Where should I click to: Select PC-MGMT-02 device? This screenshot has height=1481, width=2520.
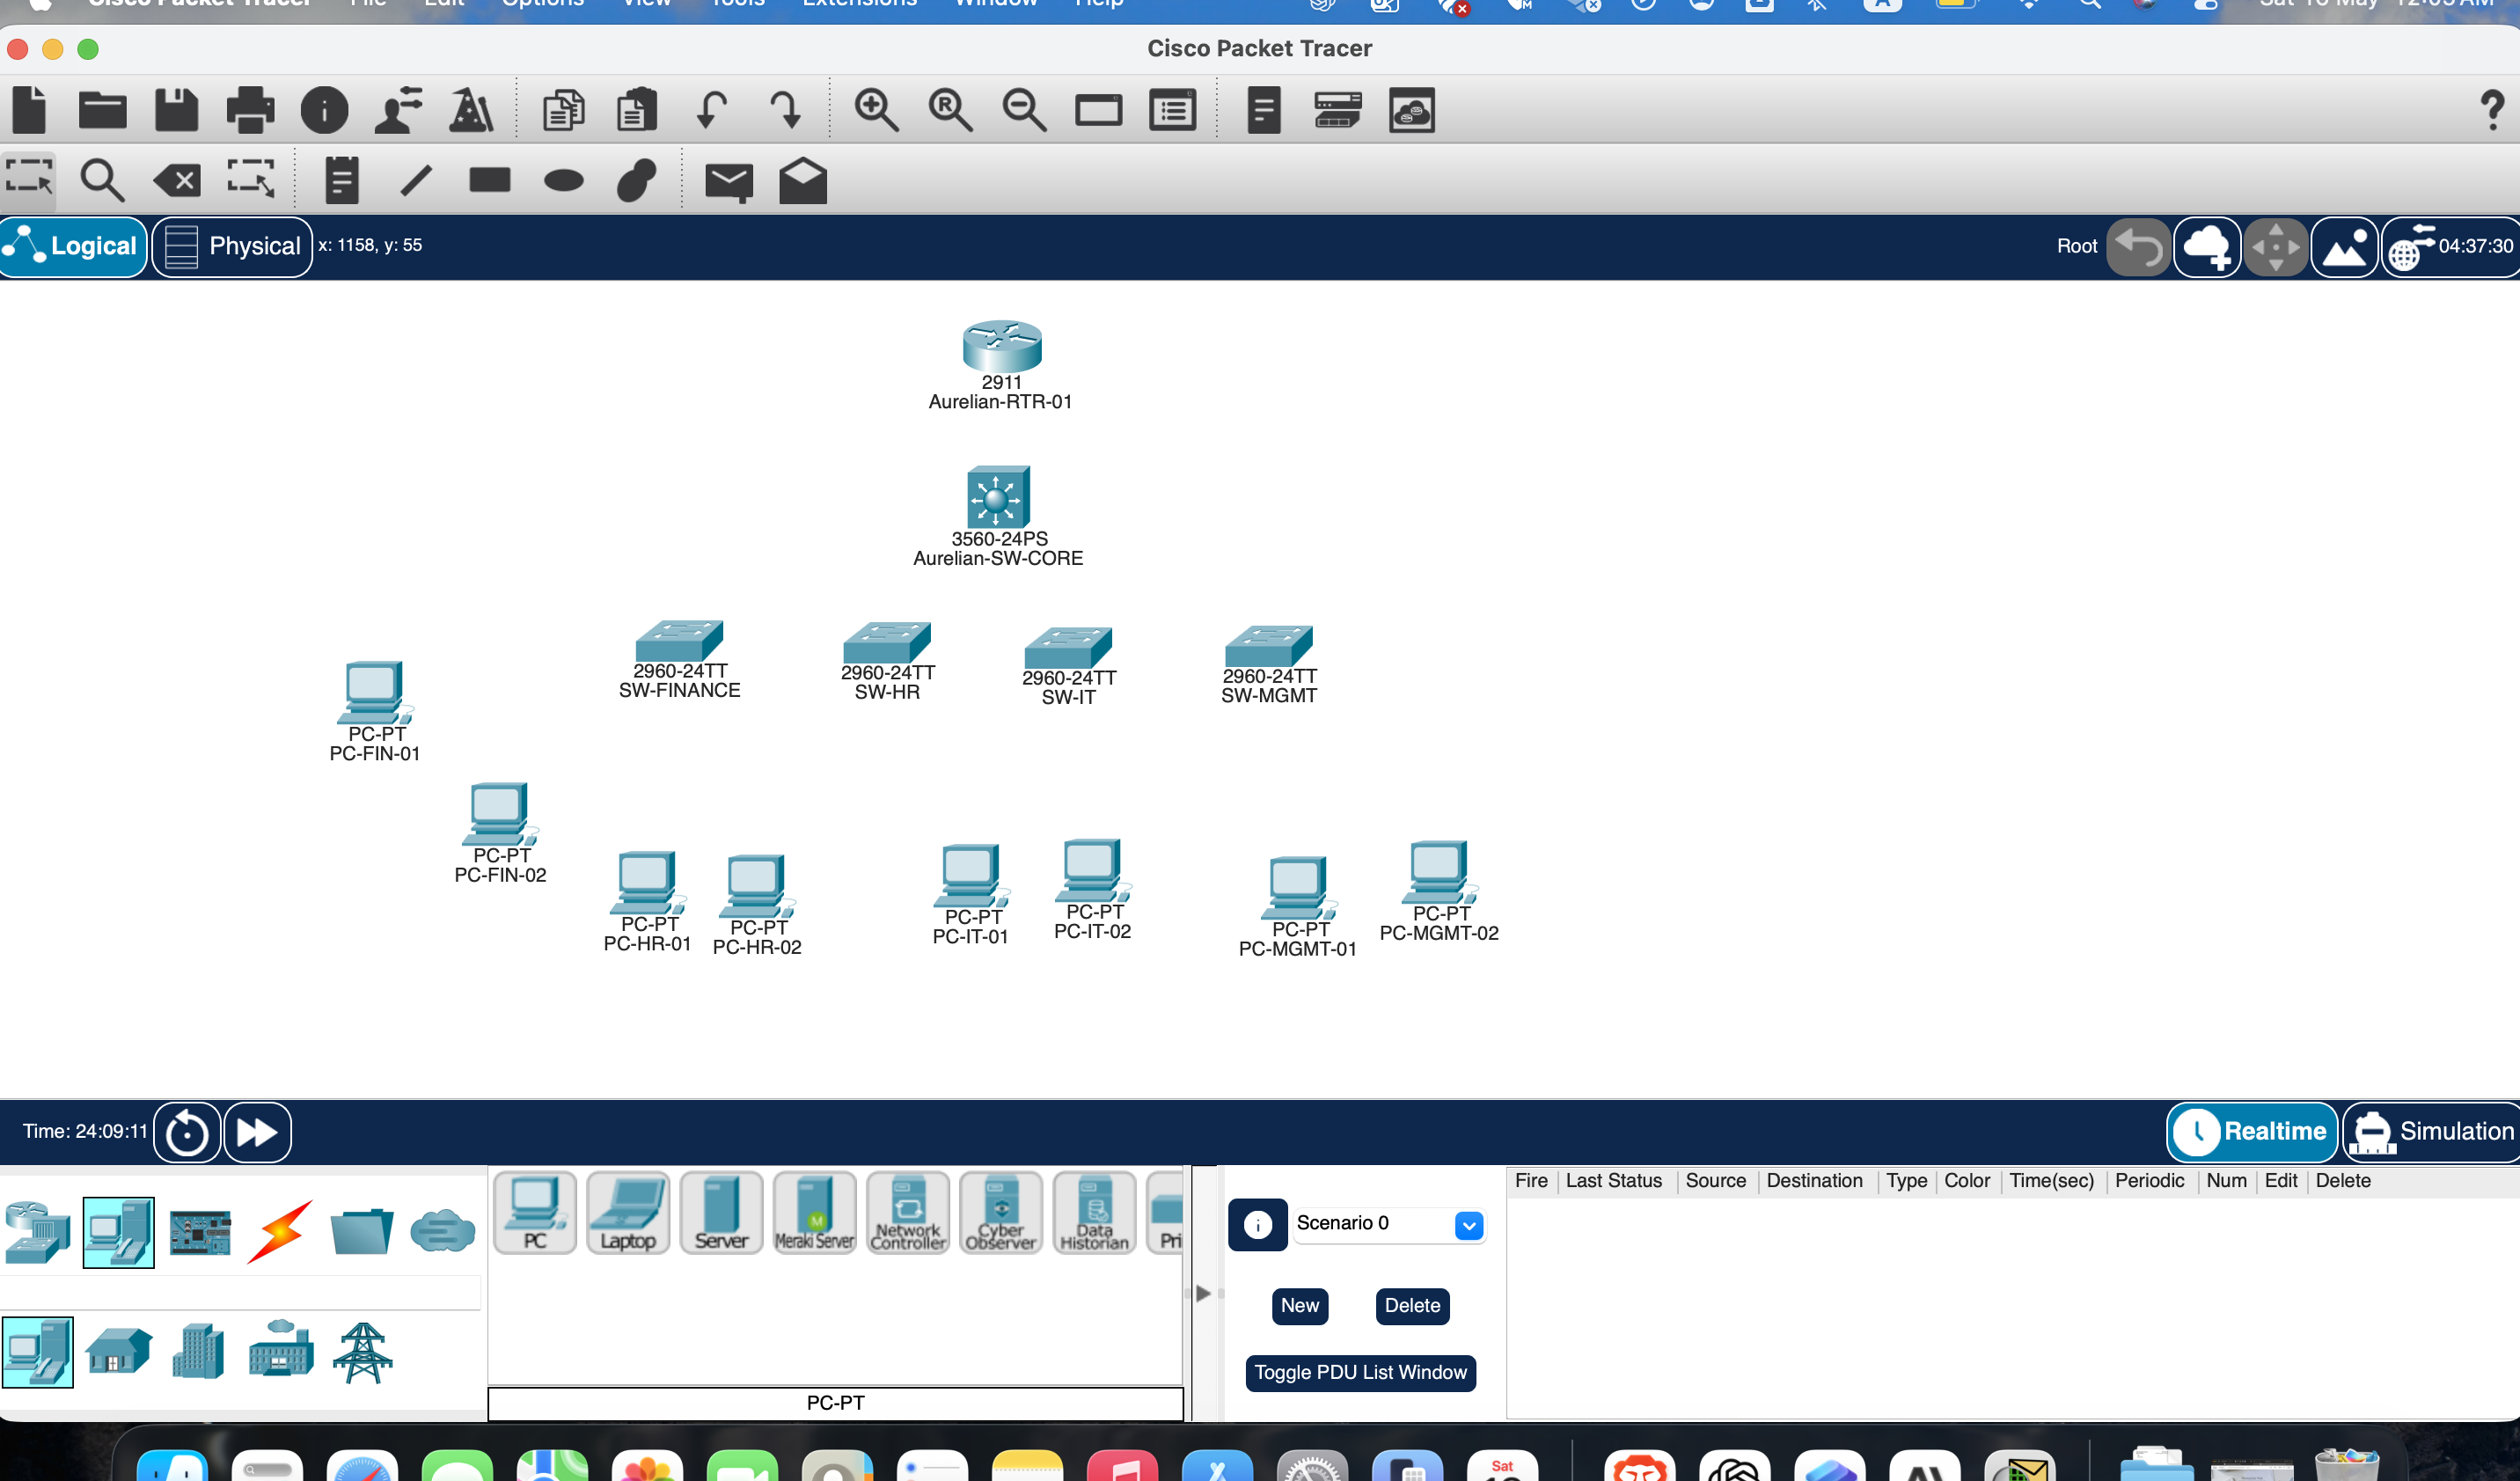tap(1439, 873)
